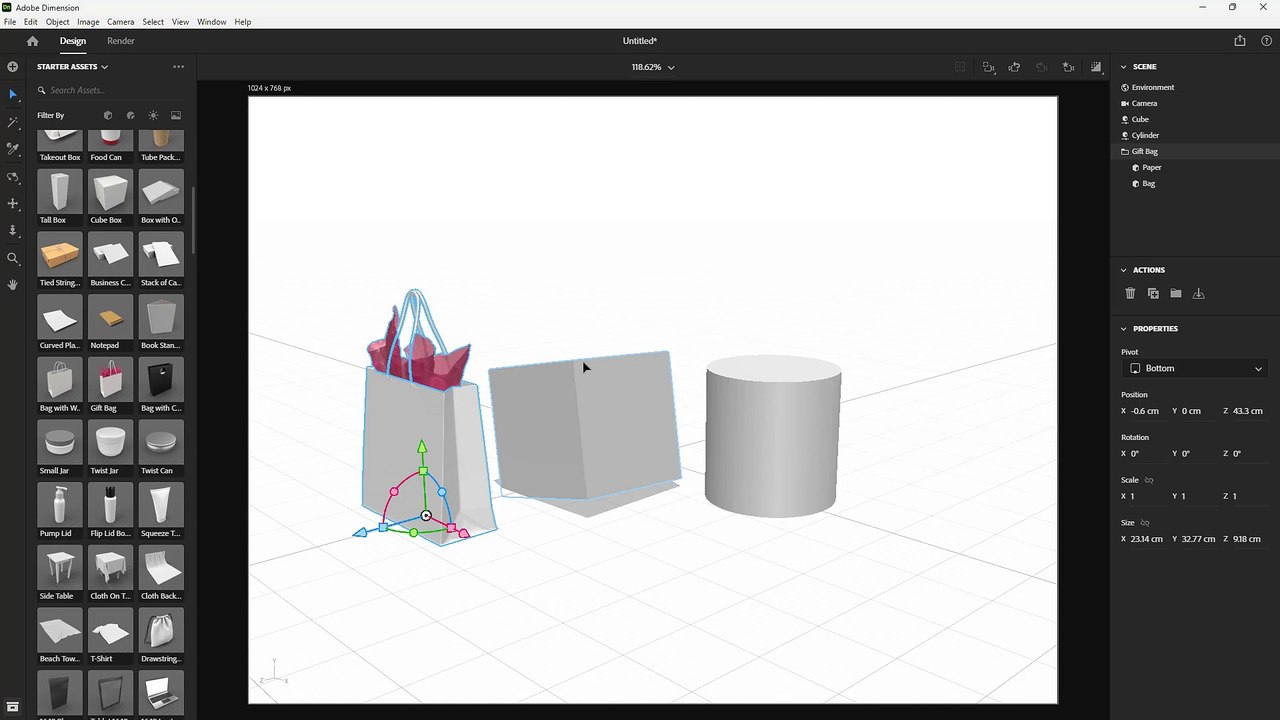Select the Hand tool
Screen dimensions: 1280x720
13,285
